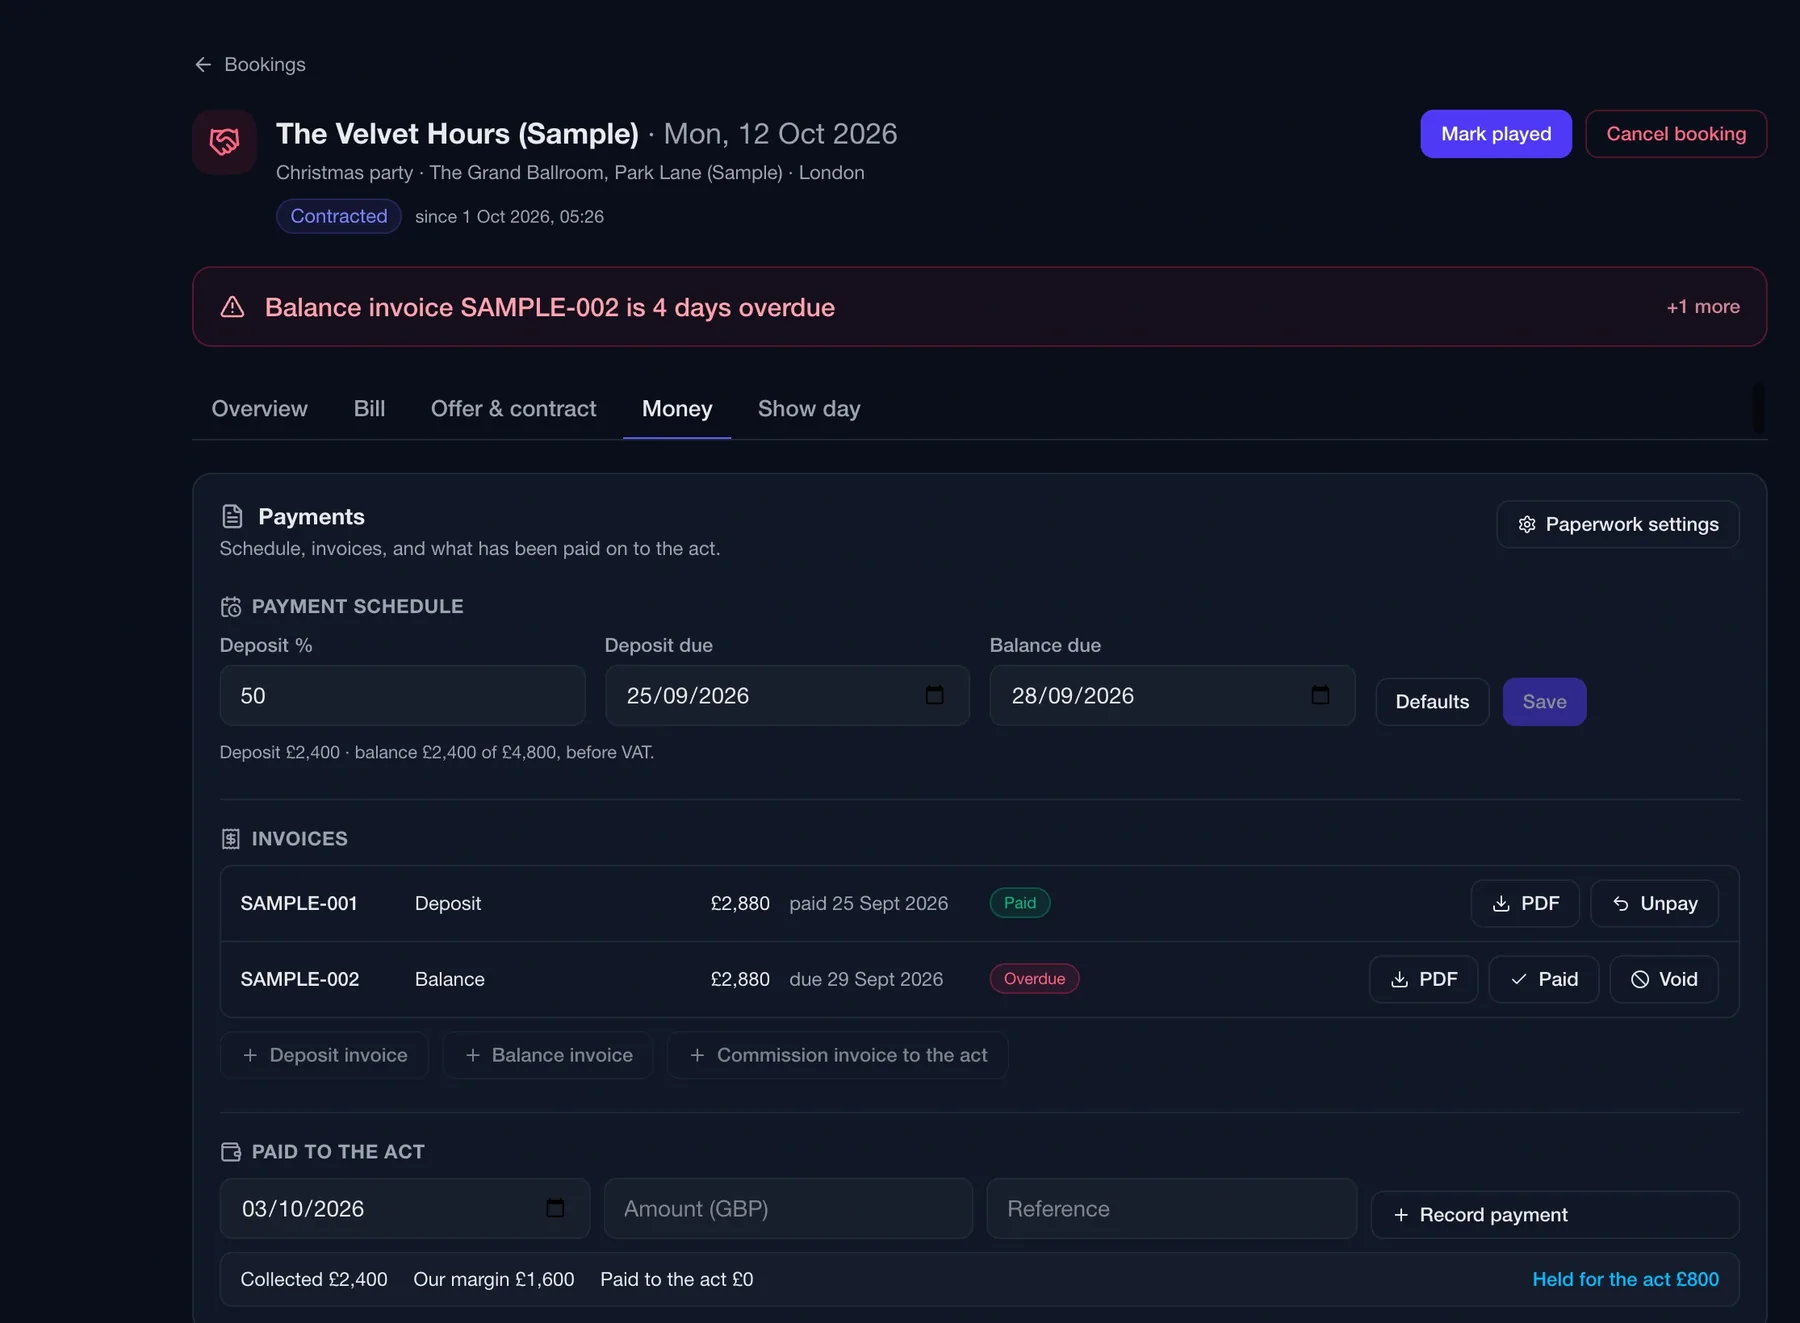
Task: Select invoice SAMPLE-001
Action: [298, 903]
